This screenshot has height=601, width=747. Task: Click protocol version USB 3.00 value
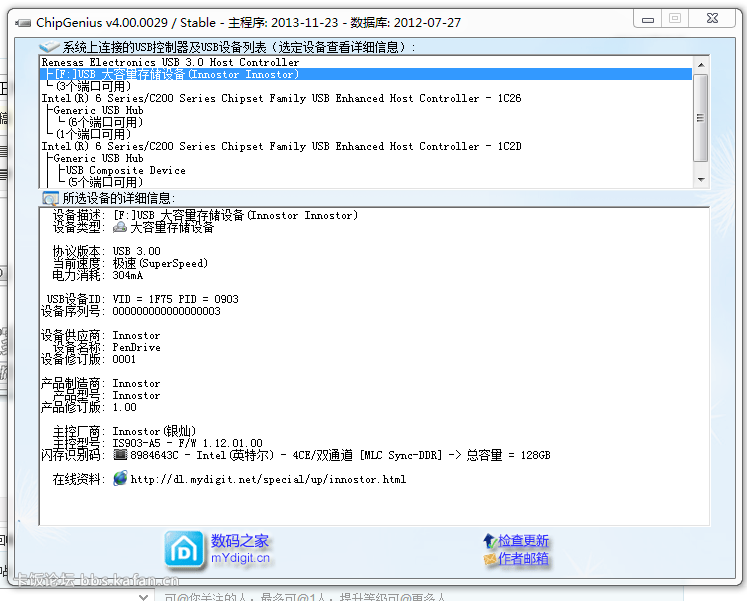pos(136,251)
